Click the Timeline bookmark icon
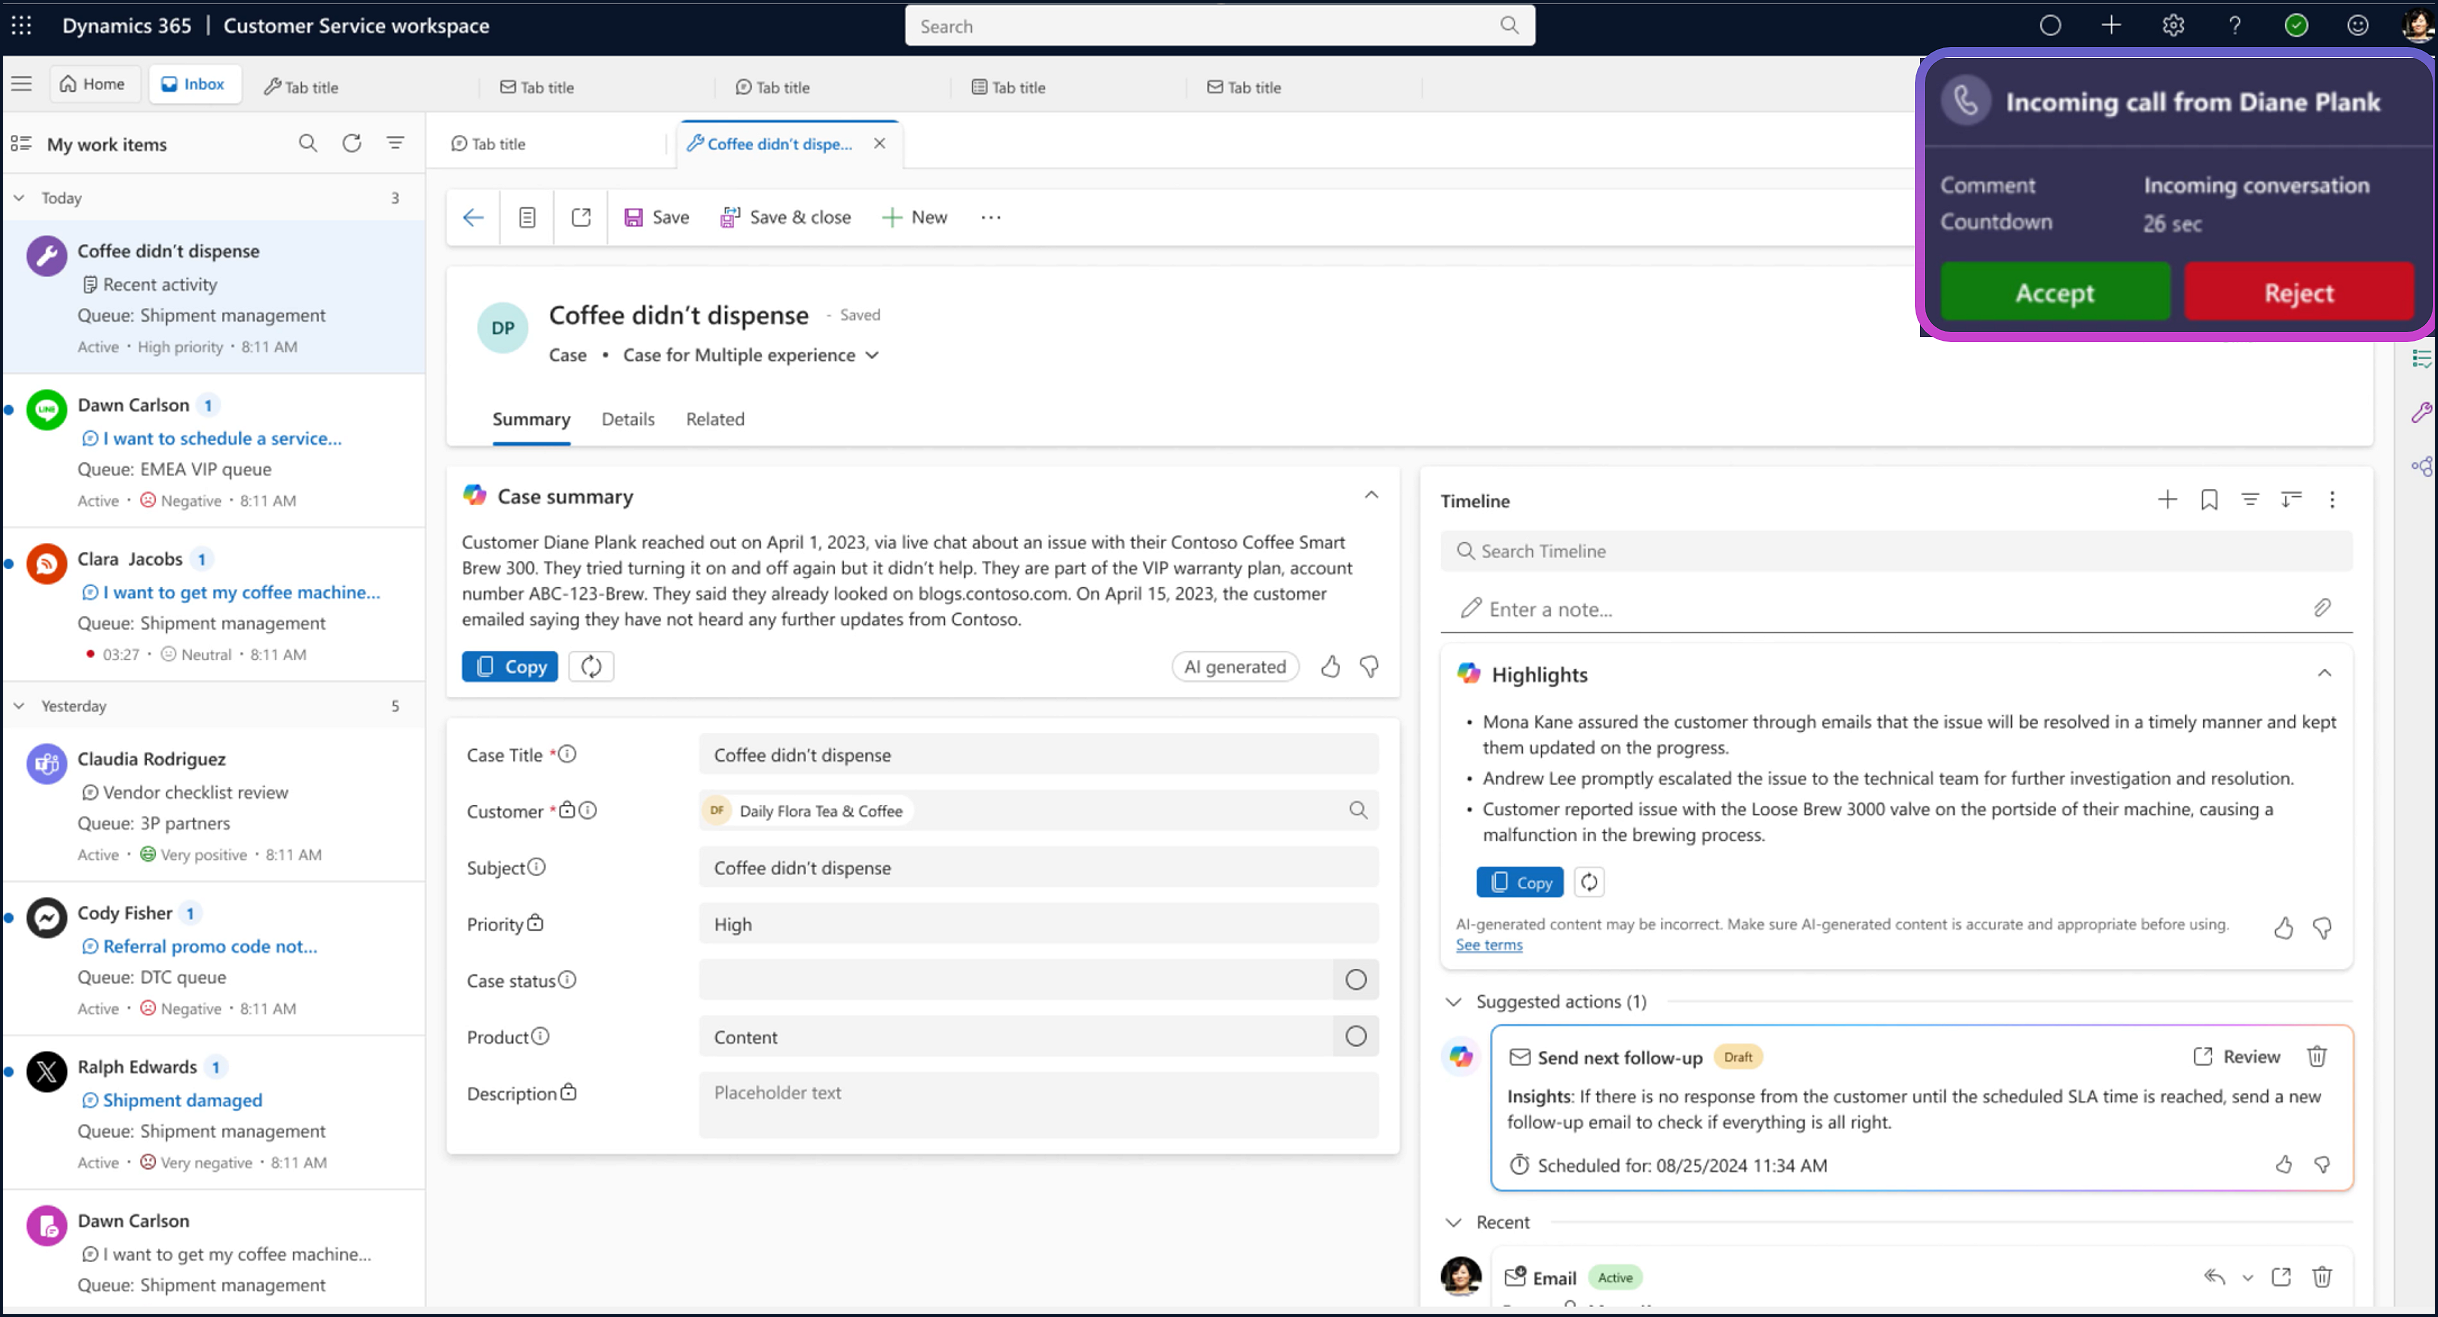Screen dimensions: 2438x1317 click(2209, 500)
